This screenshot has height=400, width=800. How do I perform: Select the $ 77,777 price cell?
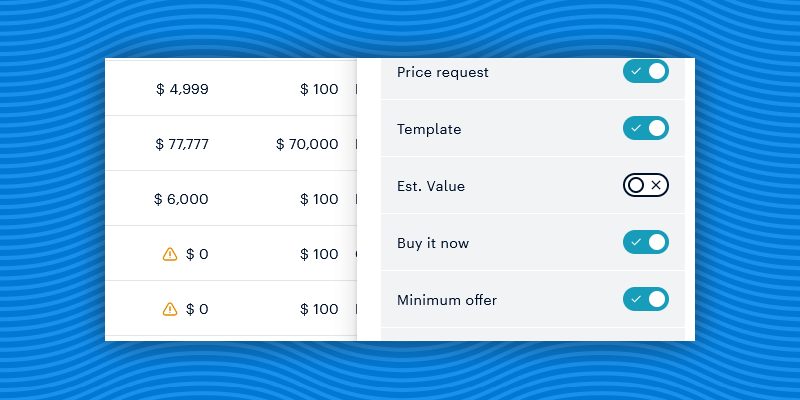point(182,144)
